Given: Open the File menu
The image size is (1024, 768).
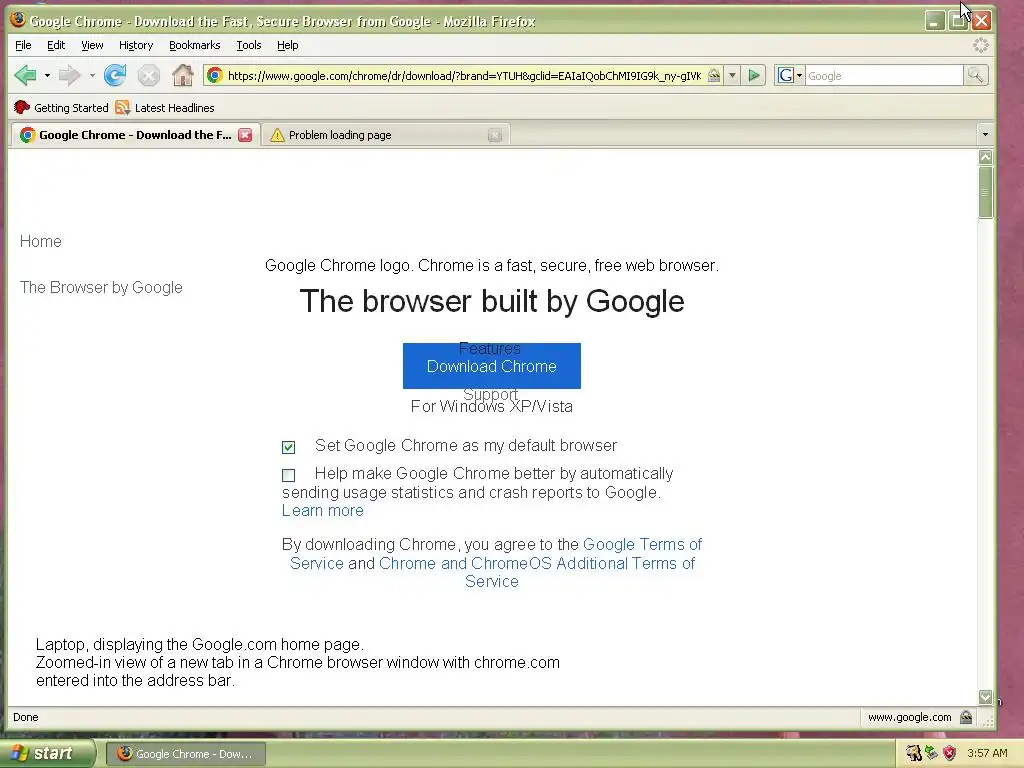Looking at the screenshot, I should [x=24, y=45].
